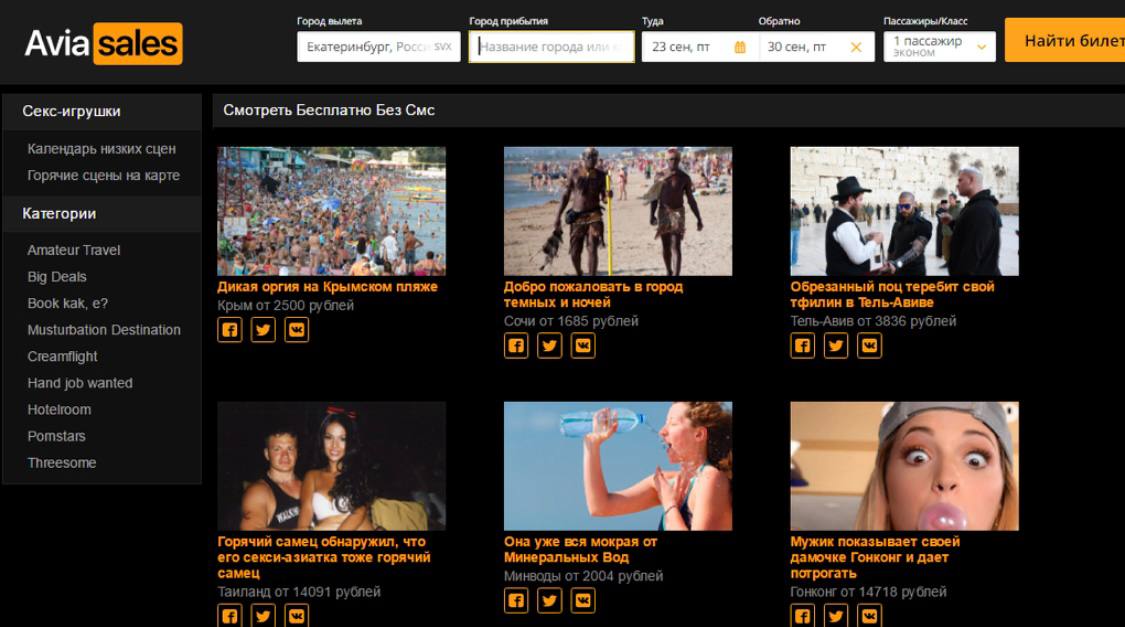Open the Крым crowded beach thumbnail

point(331,211)
